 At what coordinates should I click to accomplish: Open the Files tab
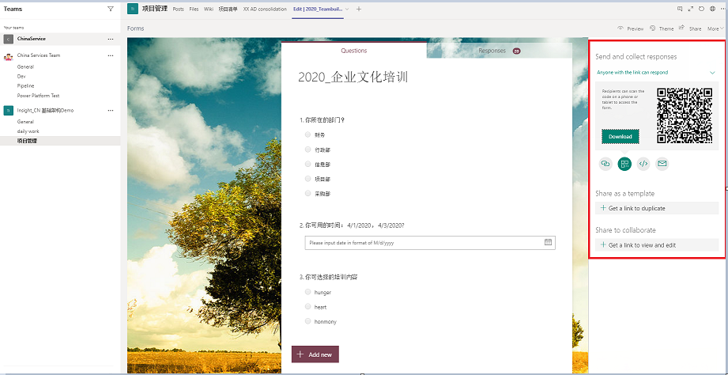[x=194, y=9]
